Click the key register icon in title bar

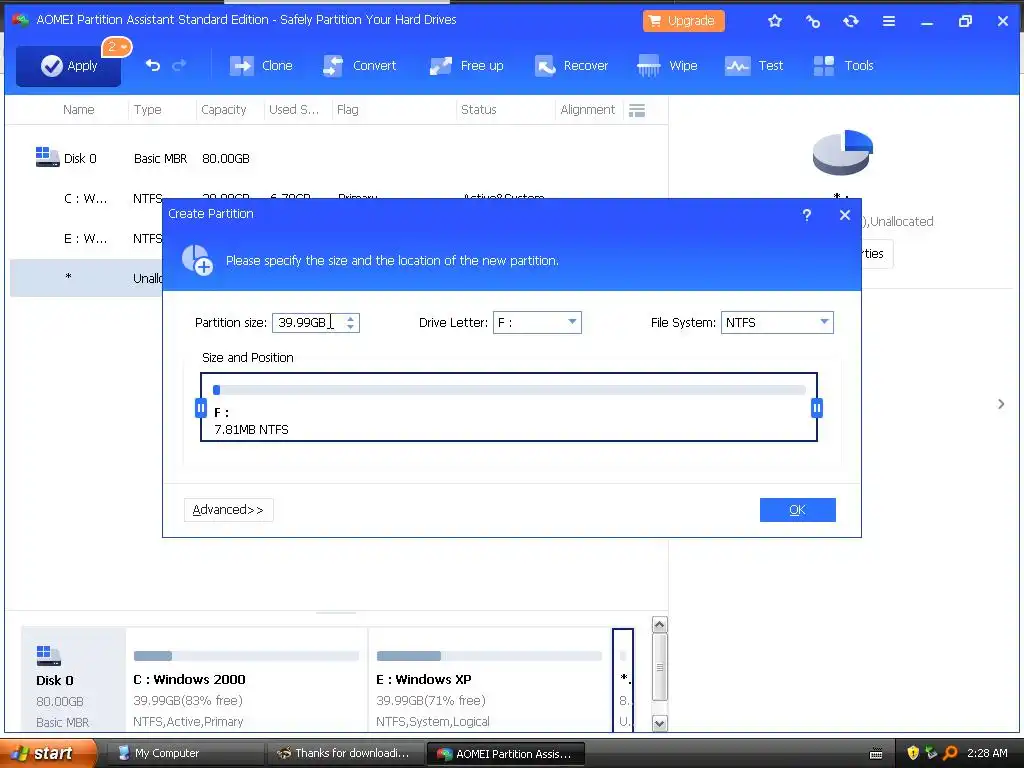(x=812, y=21)
